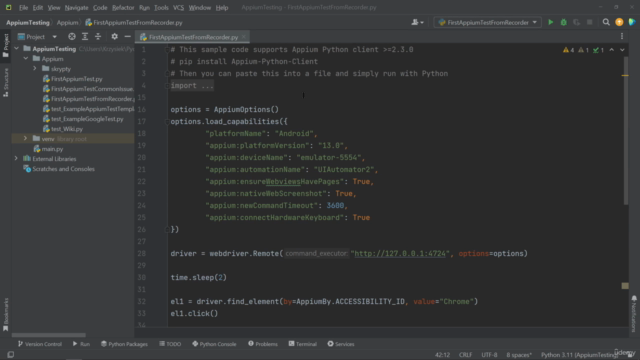Open Project panel gear options

(x=114, y=37)
